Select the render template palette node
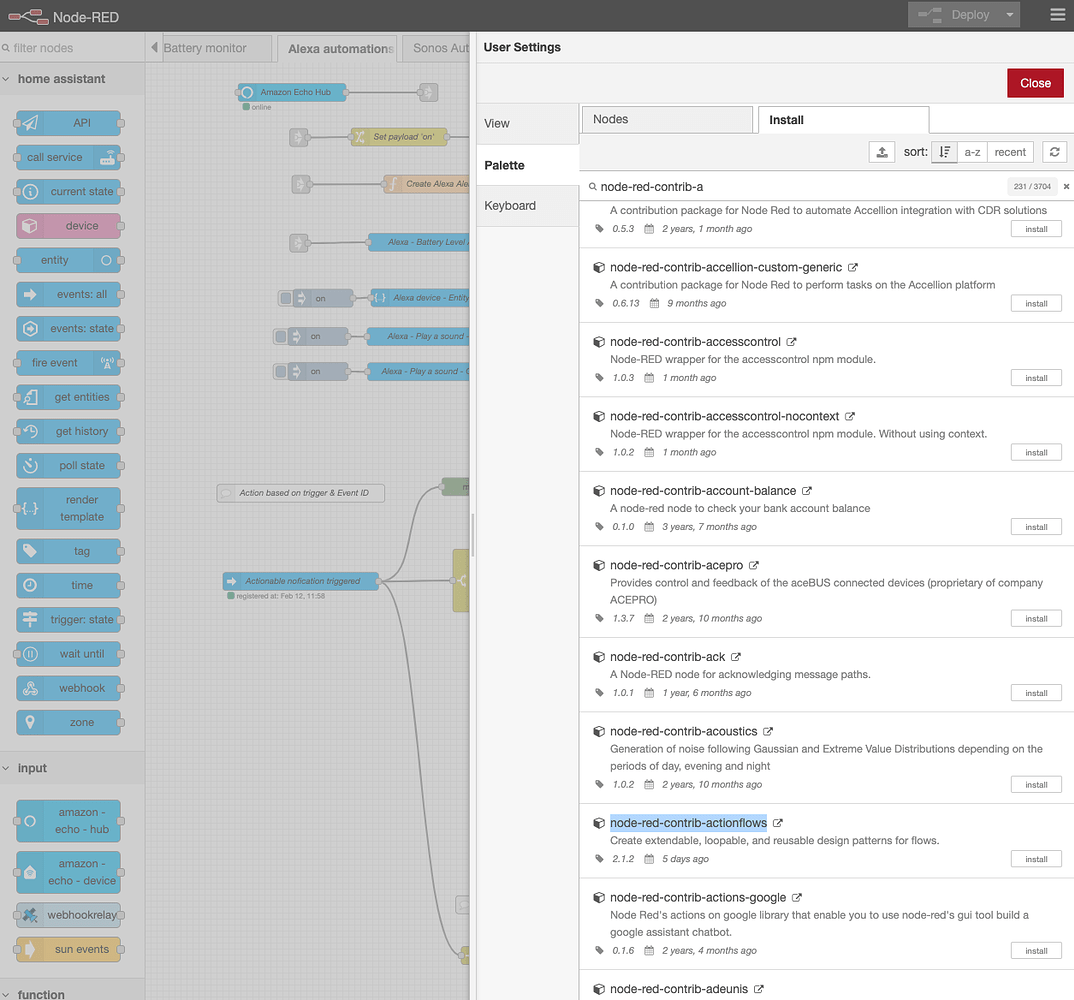This screenshot has width=1074, height=1000. 68,508
